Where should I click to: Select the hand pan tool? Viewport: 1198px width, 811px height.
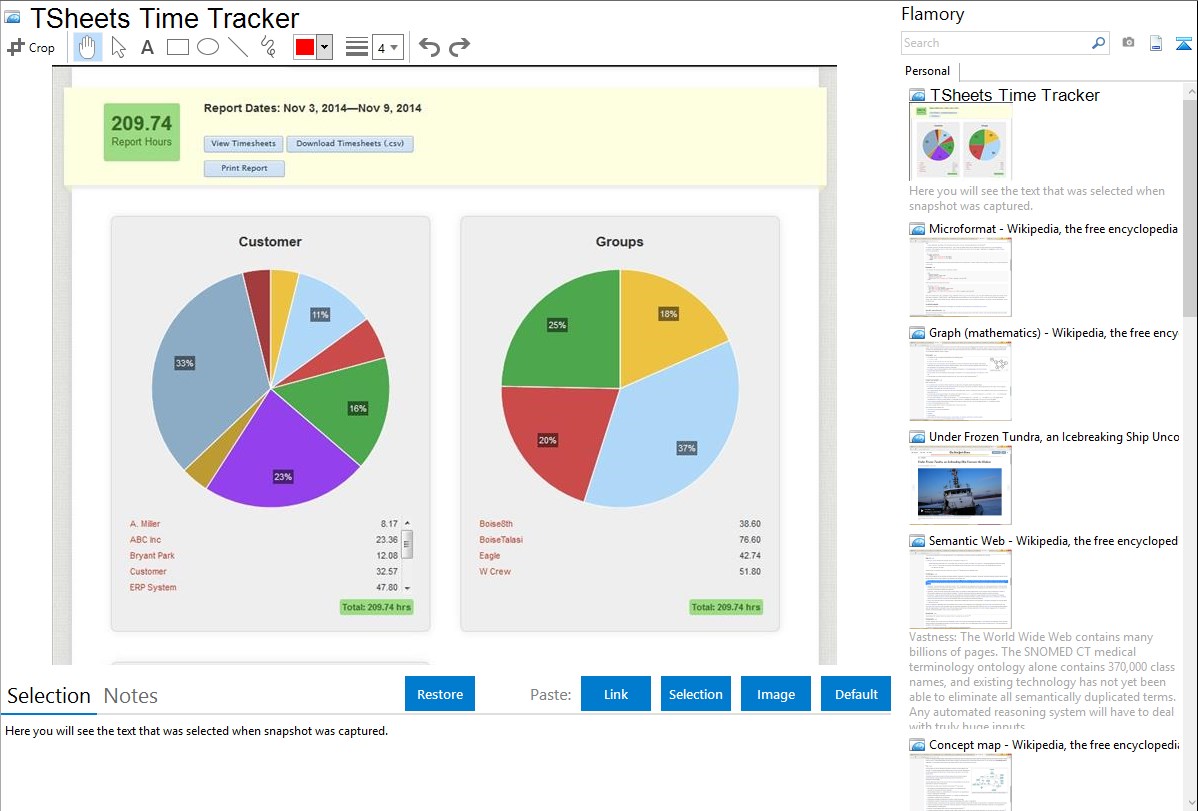[x=87, y=47]
